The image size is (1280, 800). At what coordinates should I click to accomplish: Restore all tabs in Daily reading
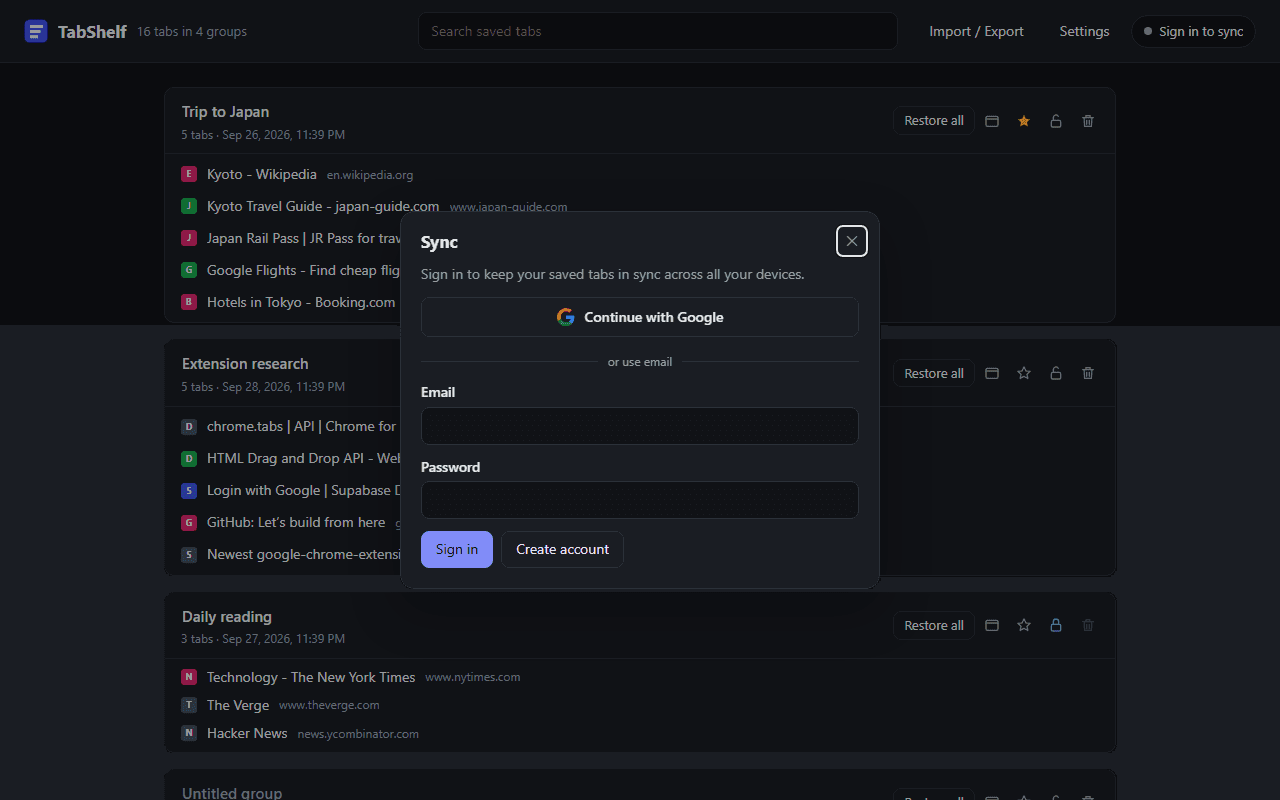[934, 625]
